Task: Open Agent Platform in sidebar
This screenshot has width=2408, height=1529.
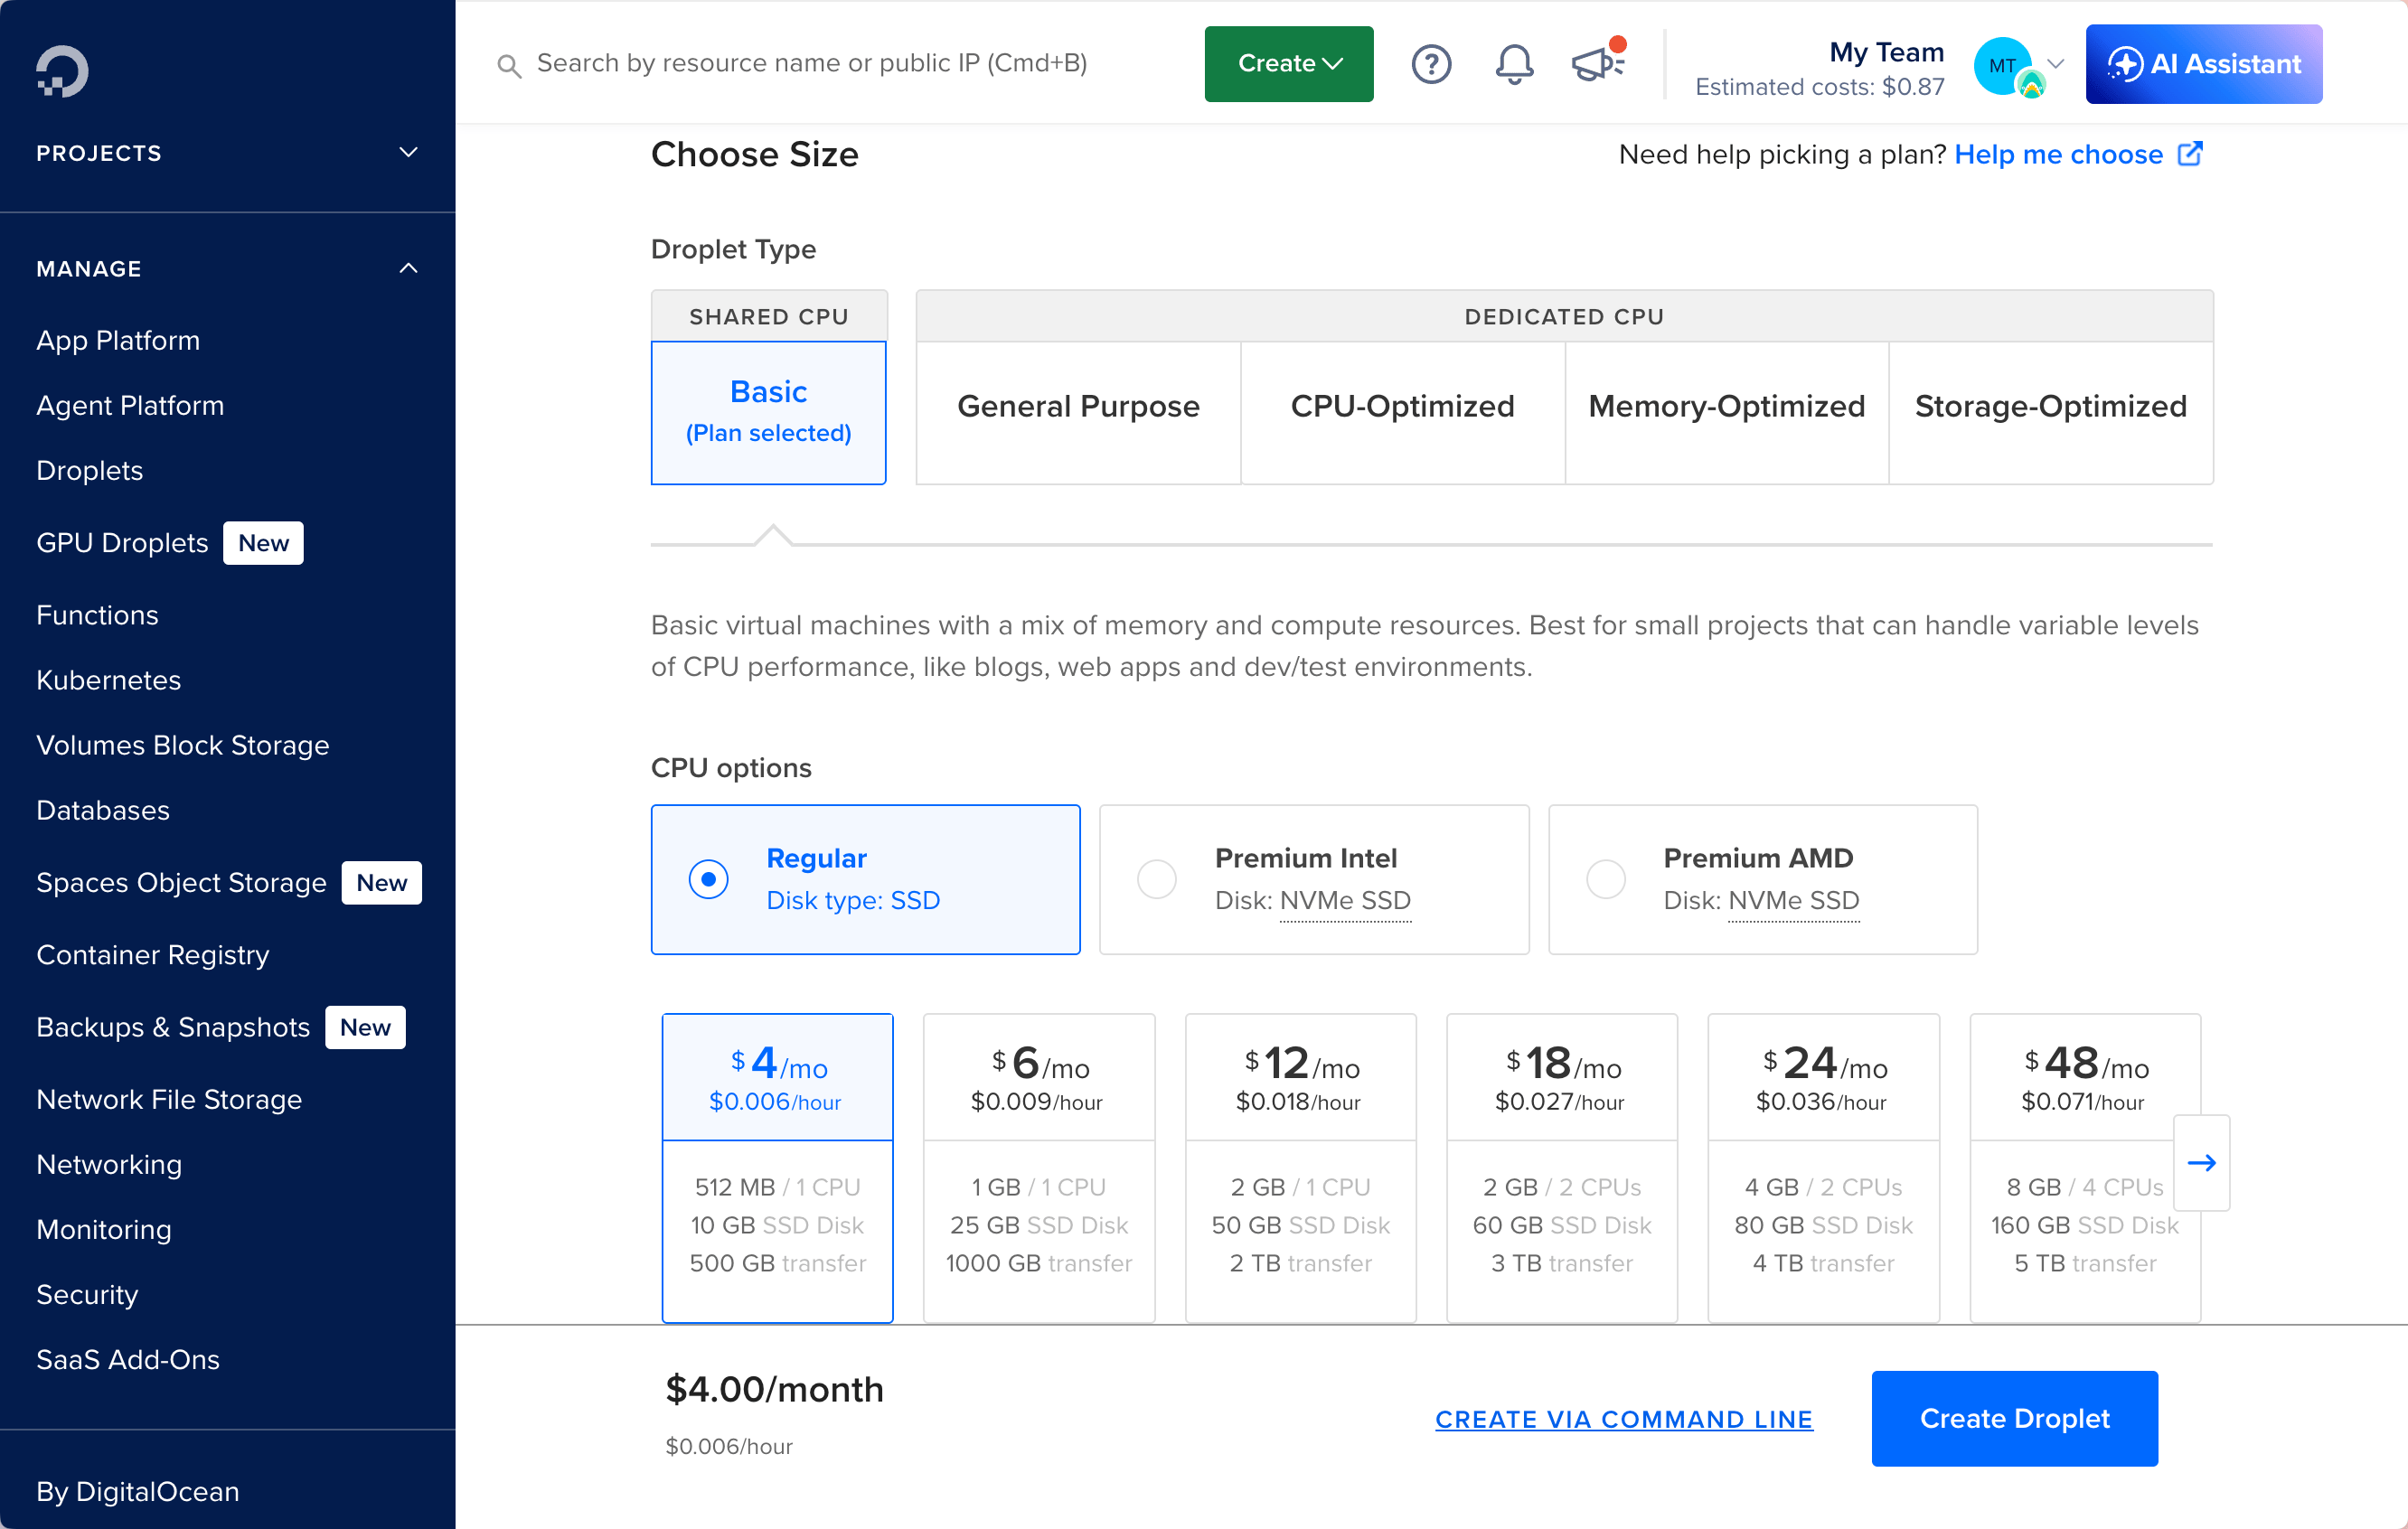Action: click(x=130, y=405)
